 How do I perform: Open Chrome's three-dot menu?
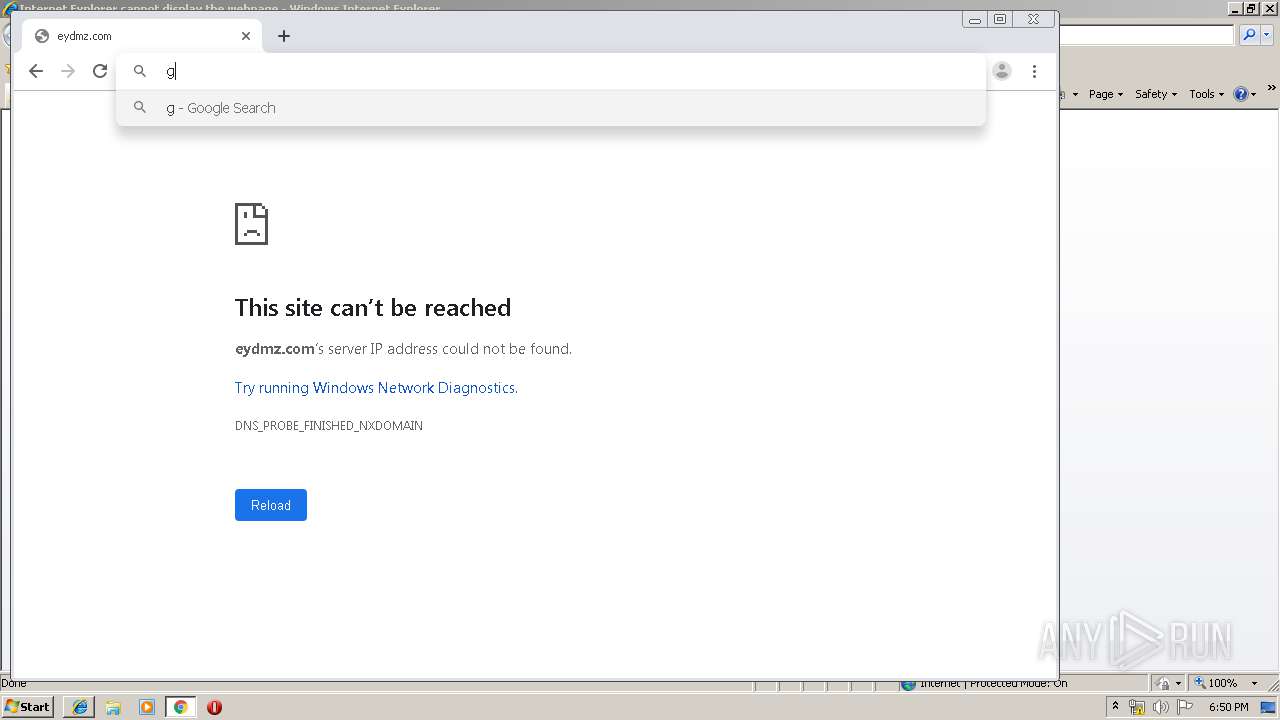[x=1034, y=71]
